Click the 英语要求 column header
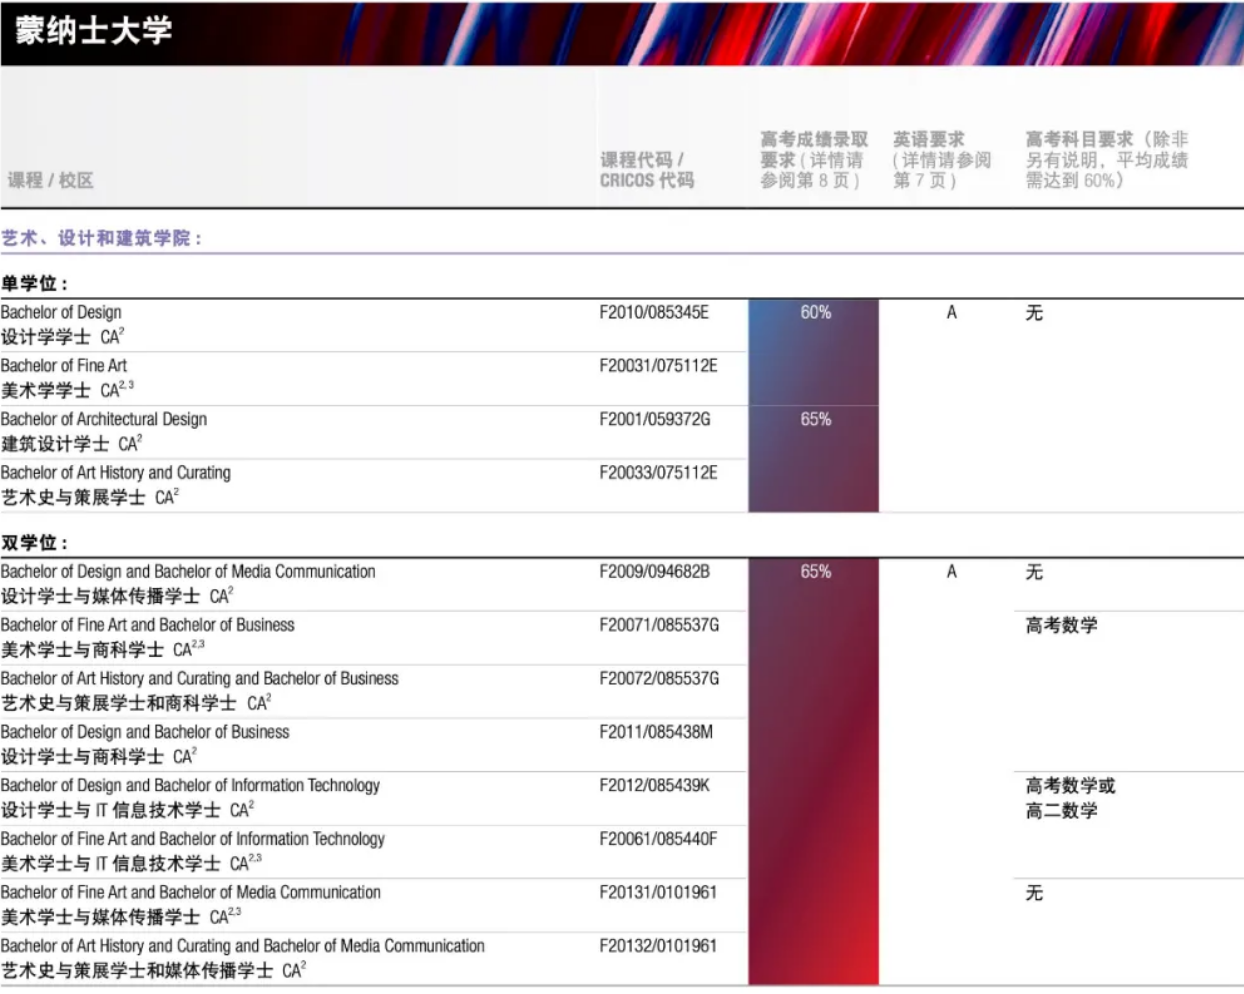 click(941, 160)
